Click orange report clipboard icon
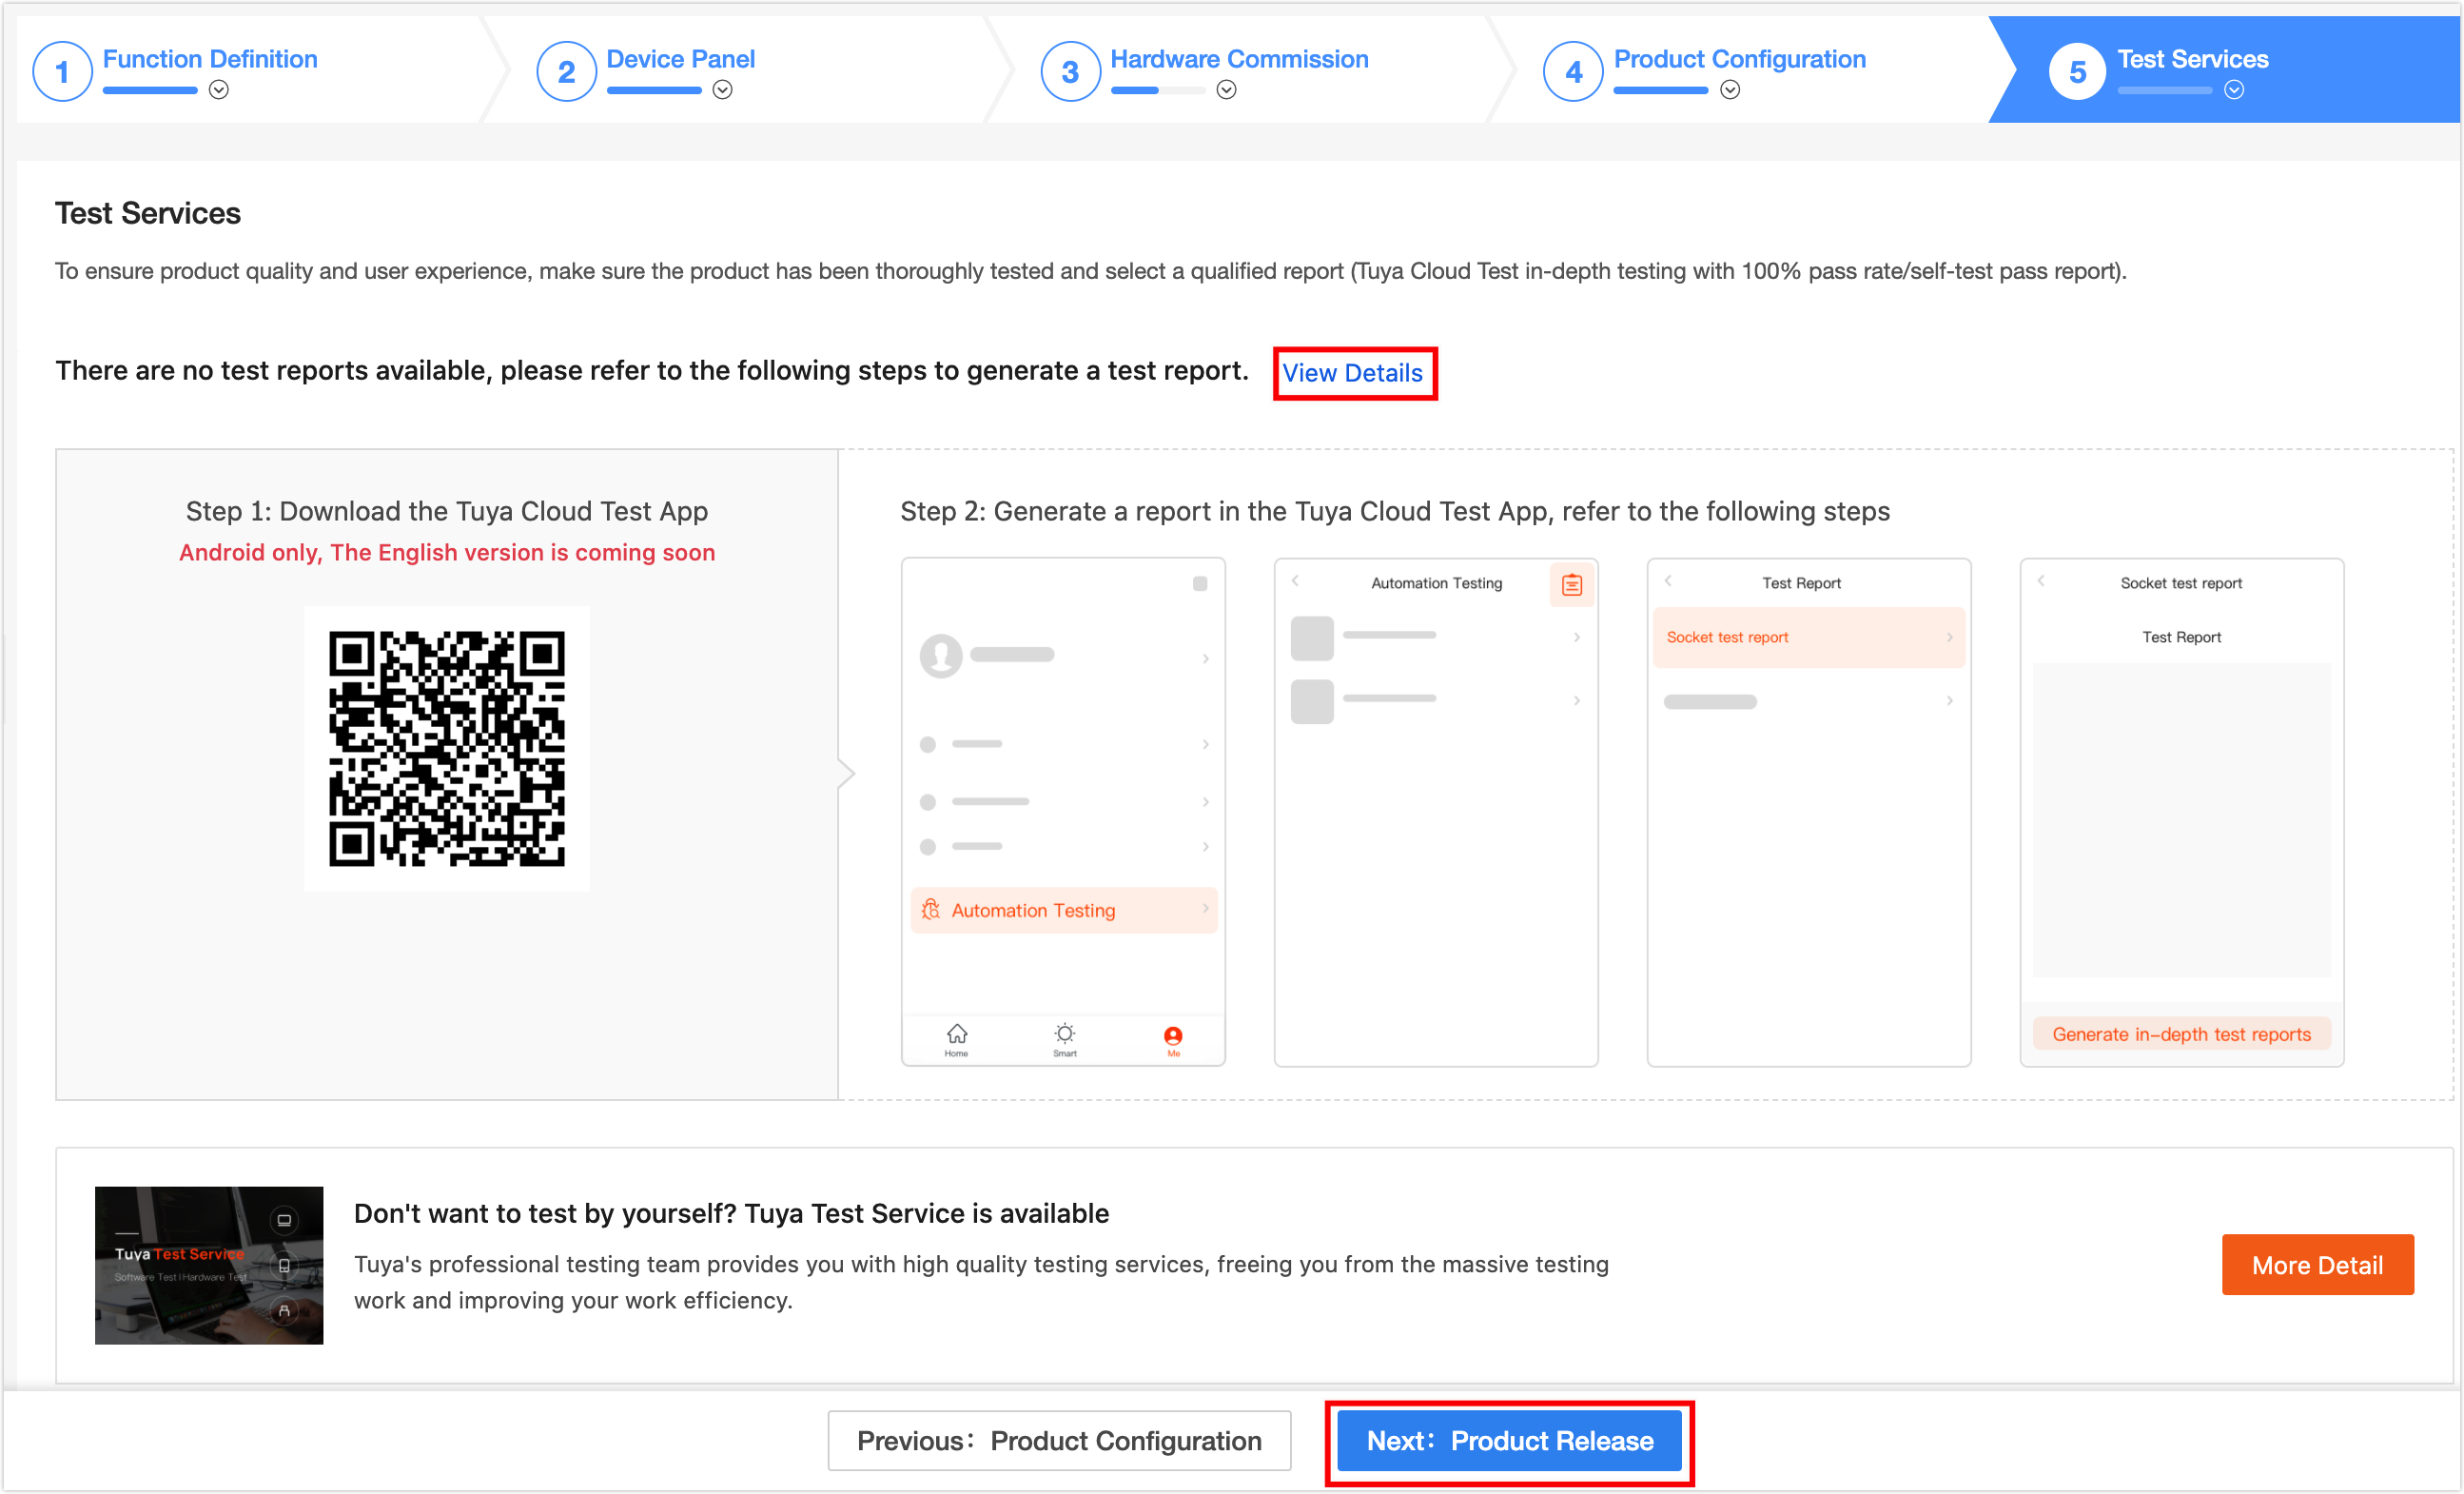Screen dimensions: 2464x1494 [x=1571, y=585]
